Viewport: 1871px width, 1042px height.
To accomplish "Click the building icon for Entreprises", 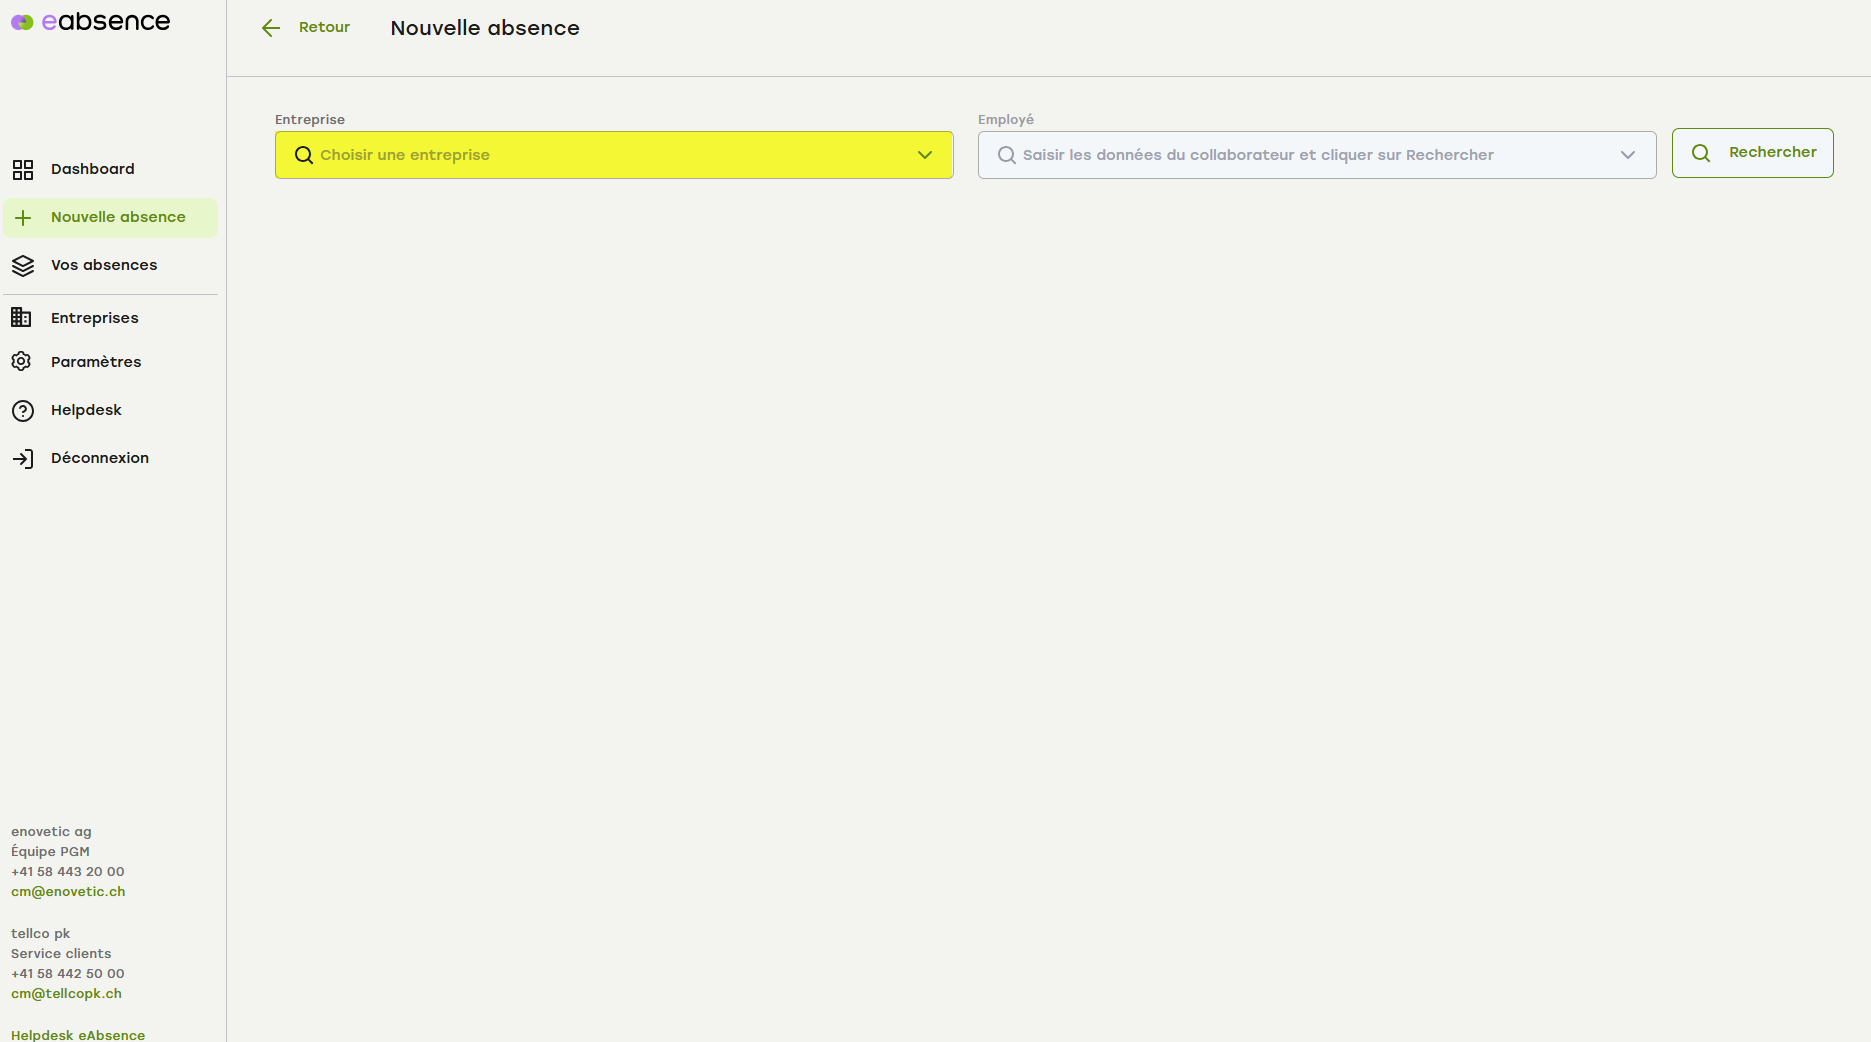I will point(21,318).
